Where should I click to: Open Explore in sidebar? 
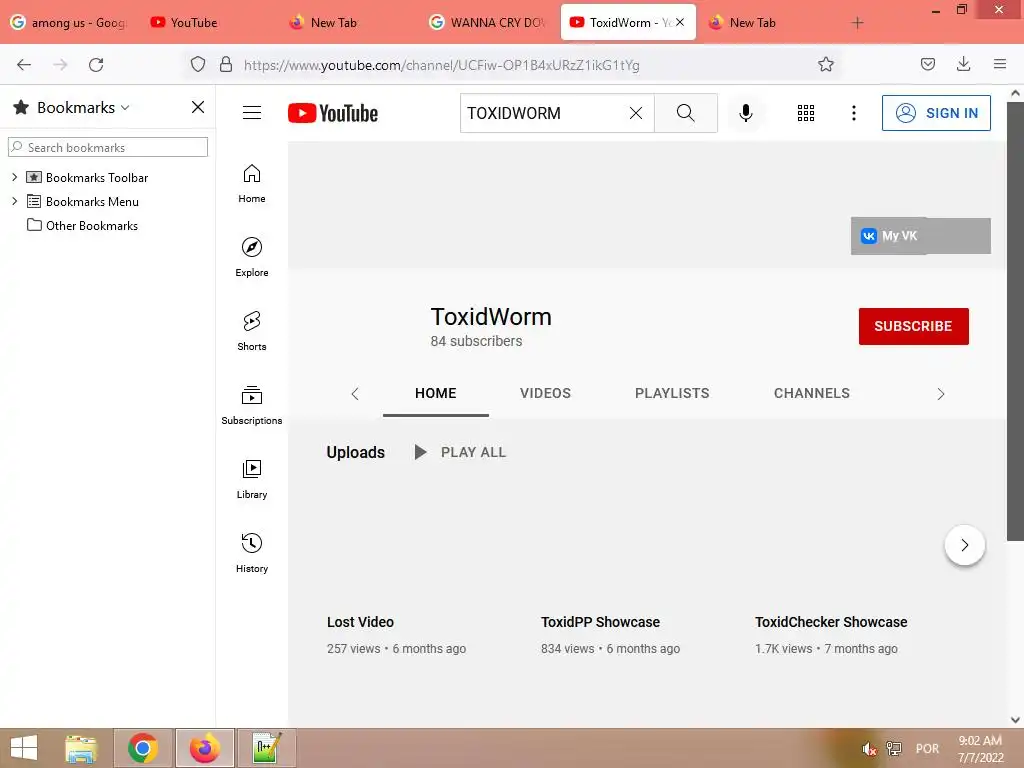251,257
